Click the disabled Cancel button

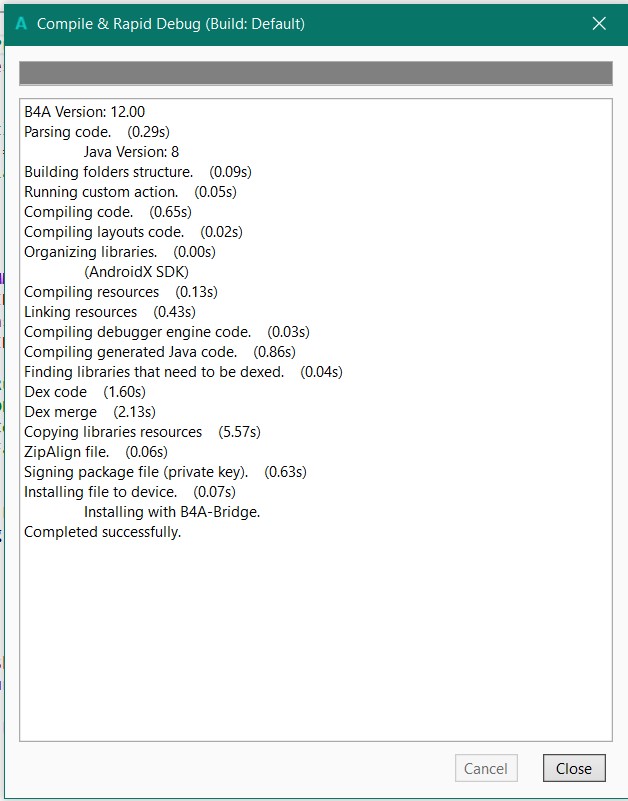pos(486,768)
